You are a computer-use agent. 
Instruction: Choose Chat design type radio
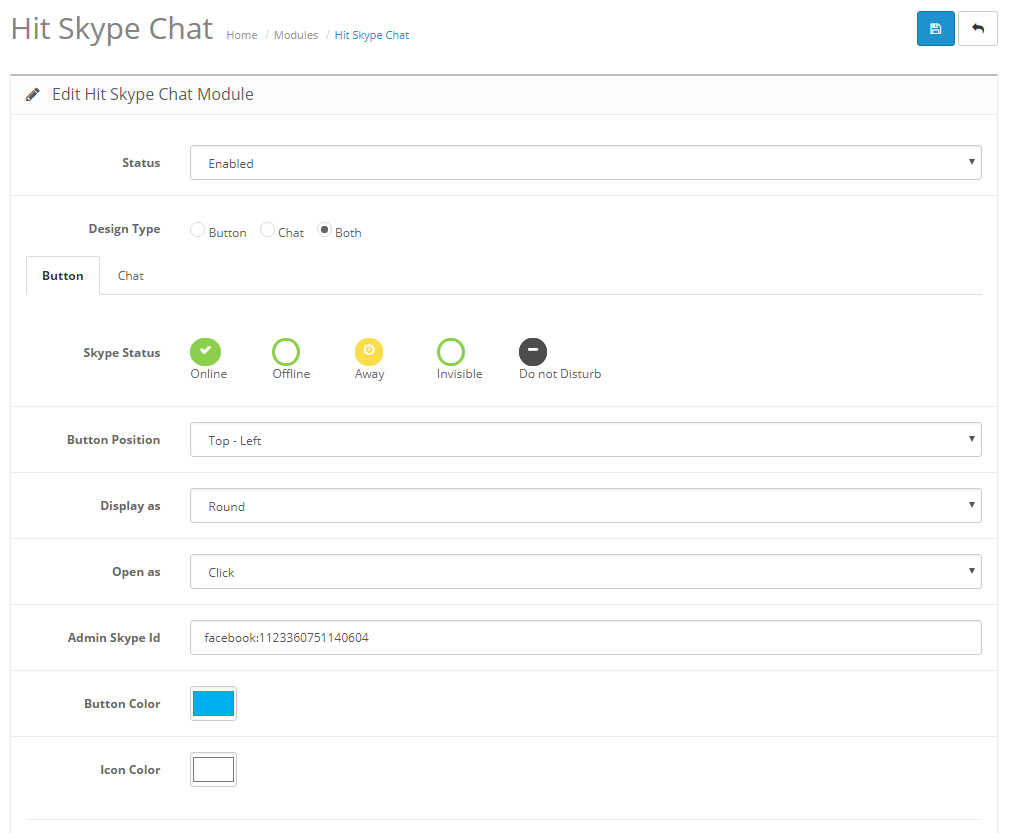(267, 229)
